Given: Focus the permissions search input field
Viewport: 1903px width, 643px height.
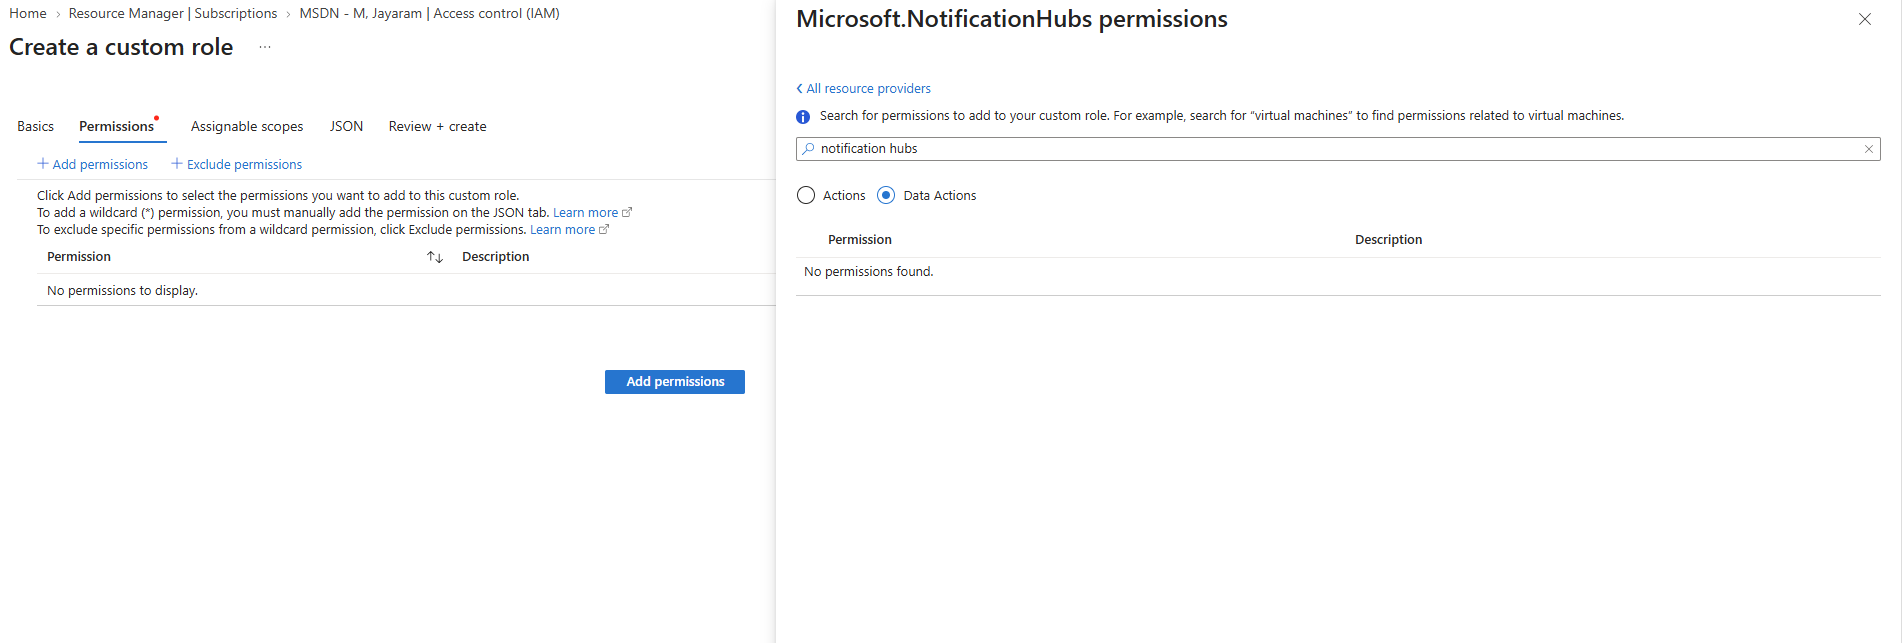Looking at the screenshot, I should [x=1338, y=149].
